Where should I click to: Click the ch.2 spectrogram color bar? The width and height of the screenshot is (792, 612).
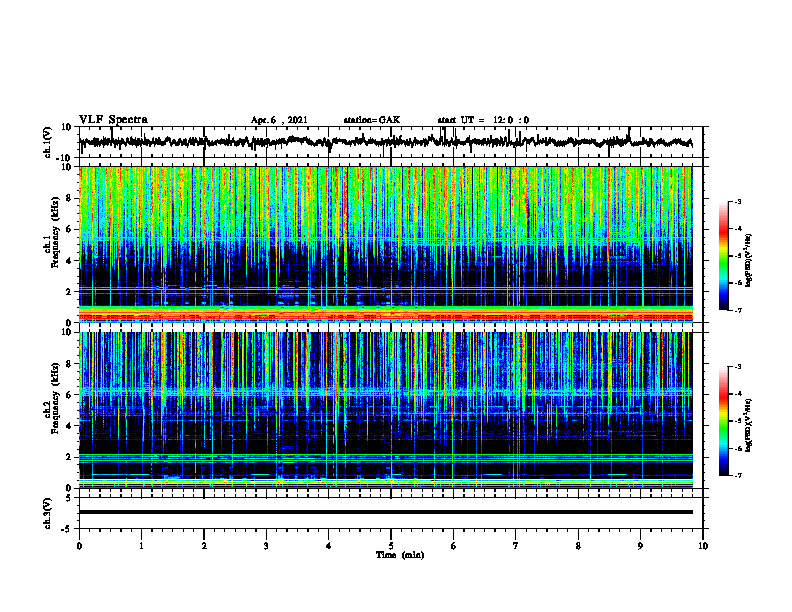tap(724, 421)
